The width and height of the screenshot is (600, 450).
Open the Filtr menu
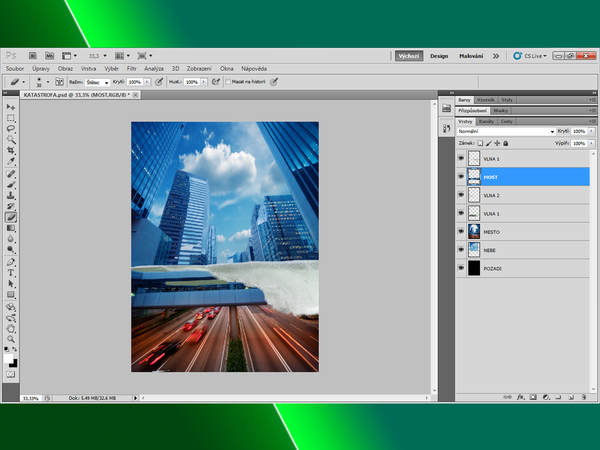pyautogui.click(x=132, y=68)
